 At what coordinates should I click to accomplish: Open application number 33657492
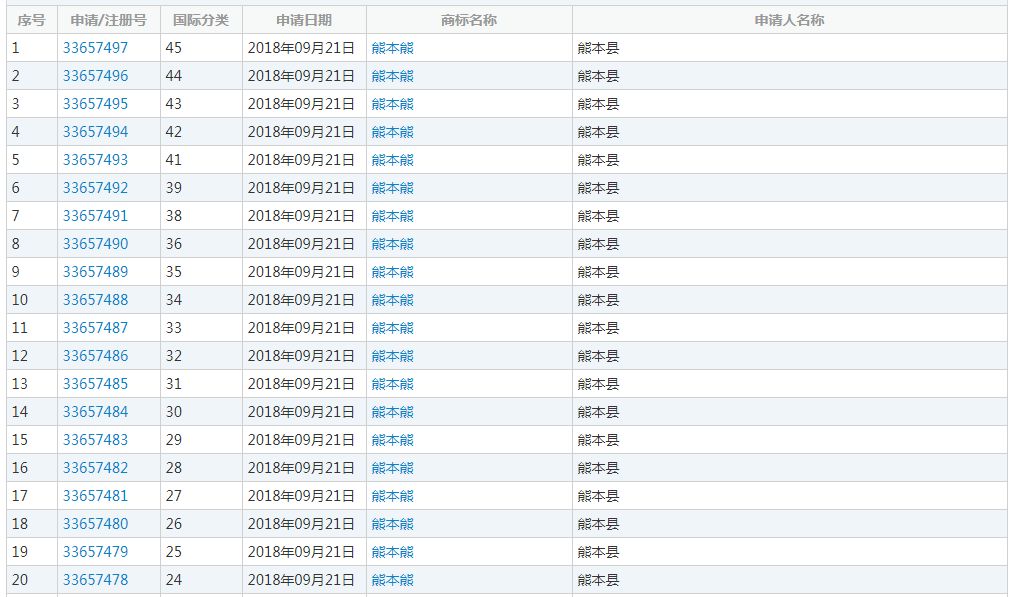pos(95,188)
